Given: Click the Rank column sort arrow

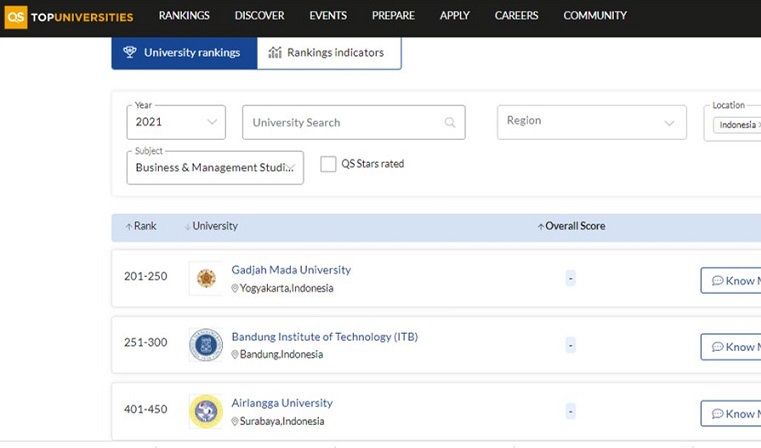Looking at the screenshot, I should [x=129, y=227].
